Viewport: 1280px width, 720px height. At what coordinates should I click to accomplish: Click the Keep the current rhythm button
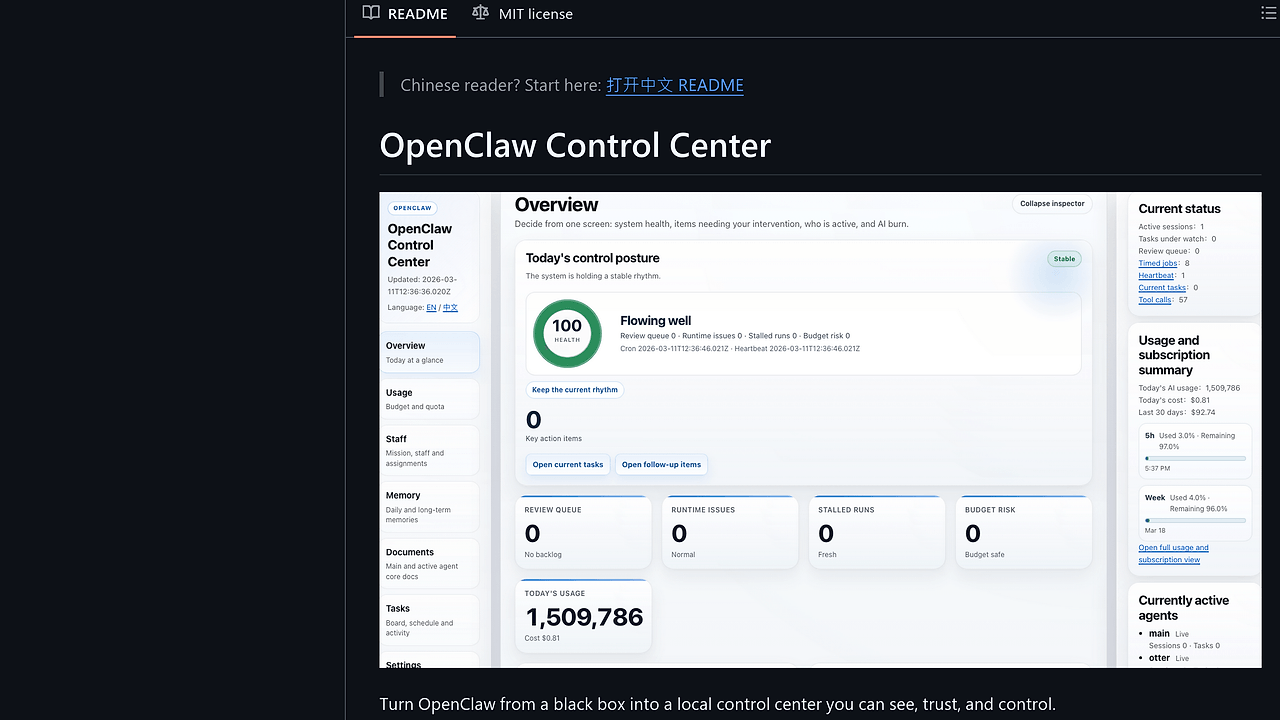(x=575, y=390)
